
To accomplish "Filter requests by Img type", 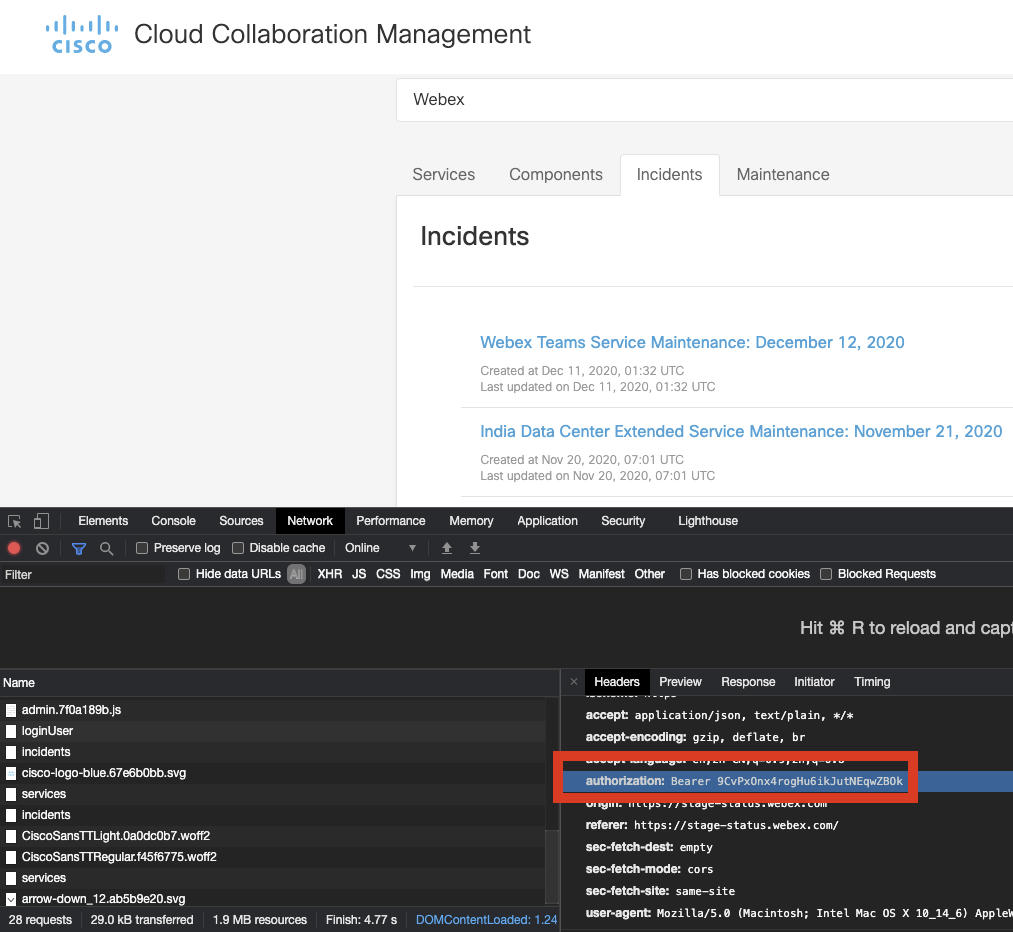I will click(420, 574).
